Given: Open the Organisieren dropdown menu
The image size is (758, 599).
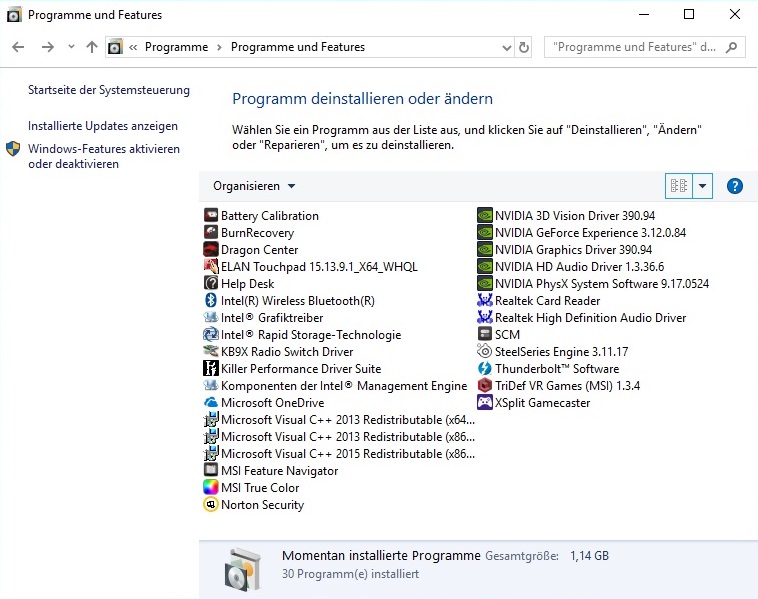Looking at the screenshot, I should pyautogui.click(x=254, y=186).
